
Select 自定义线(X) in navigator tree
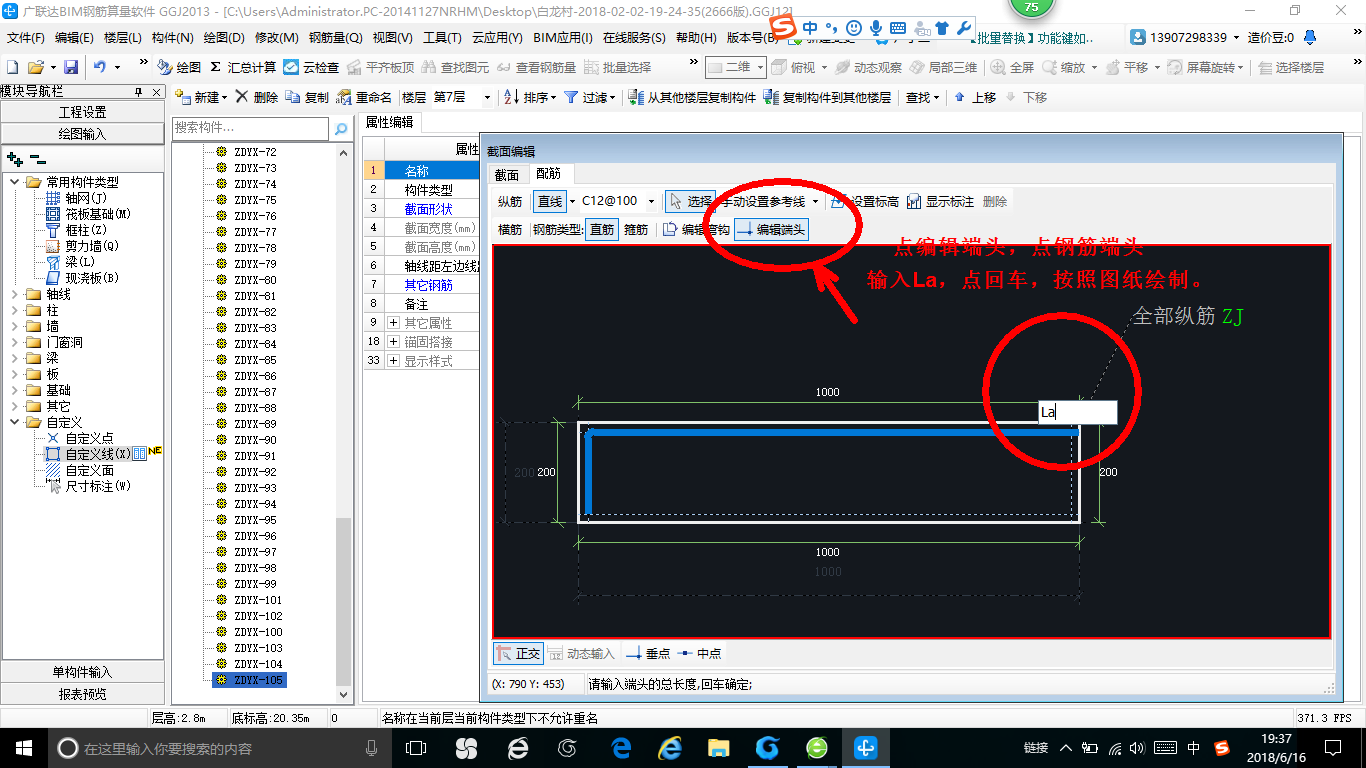97,454
